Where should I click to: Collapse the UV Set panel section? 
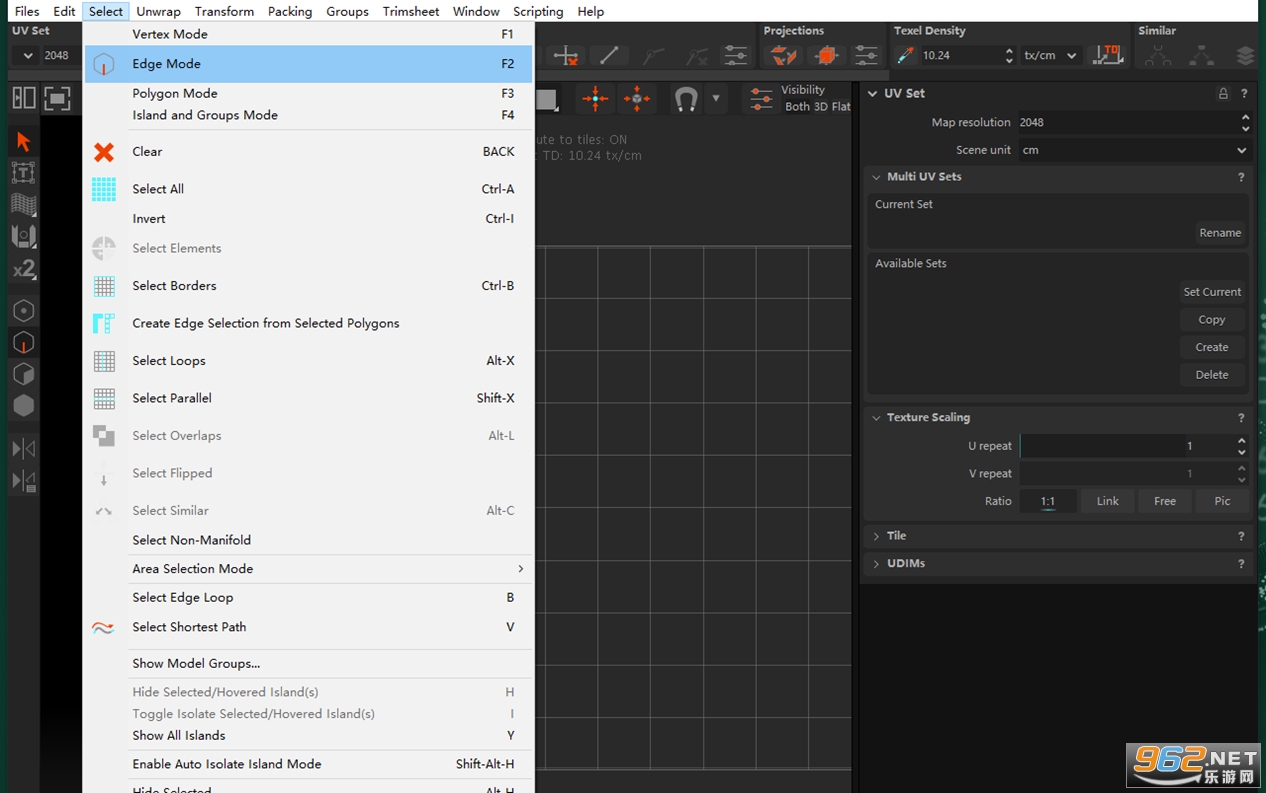tap(872, 94)
